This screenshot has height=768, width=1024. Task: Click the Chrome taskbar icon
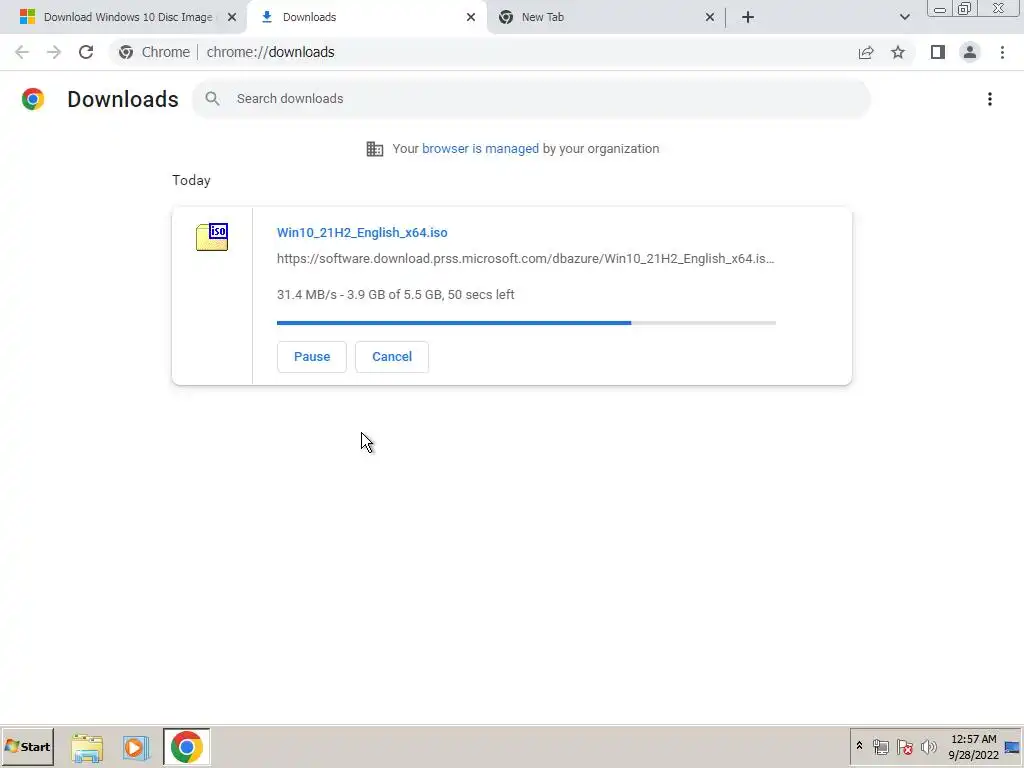(x=187, y=747)
